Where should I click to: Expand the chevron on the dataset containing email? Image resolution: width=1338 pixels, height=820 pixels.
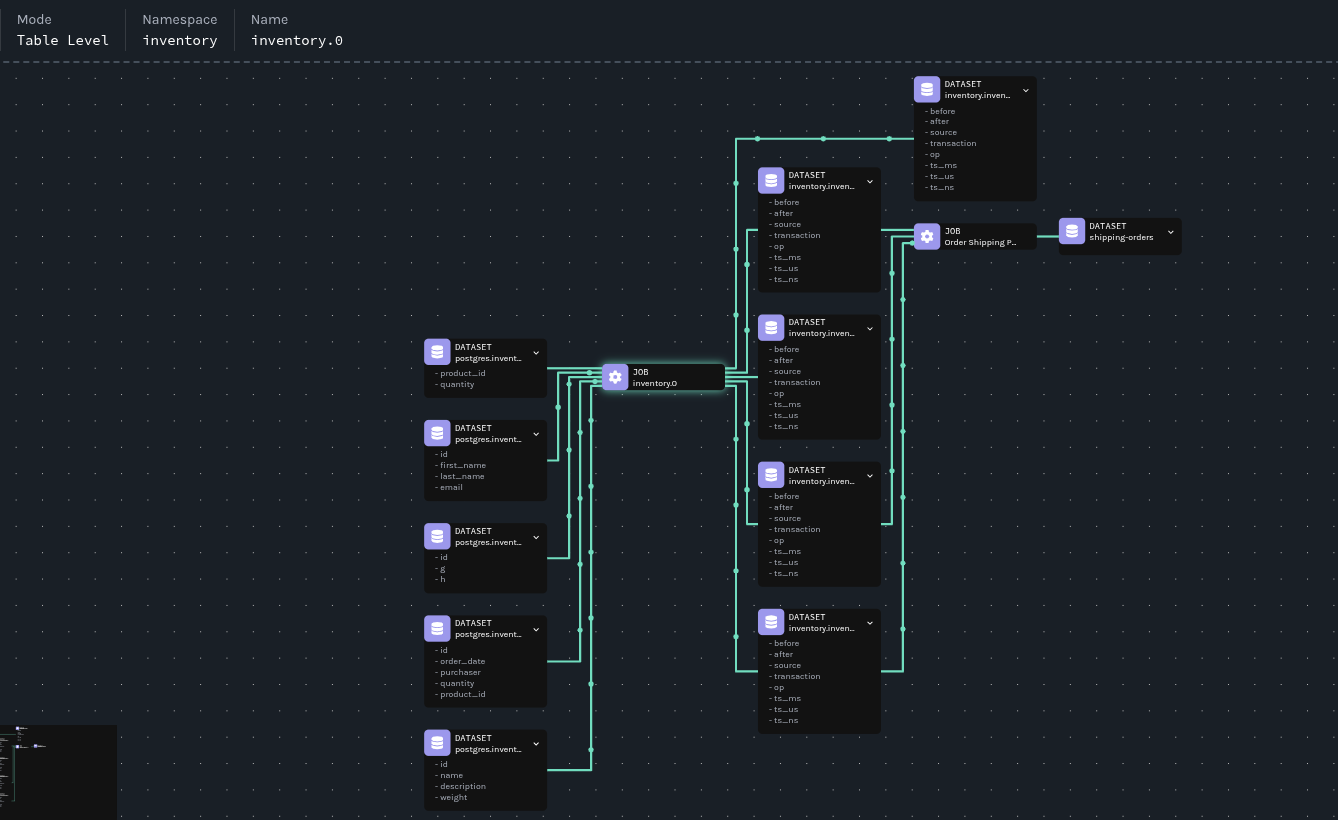tap(536, 434)
